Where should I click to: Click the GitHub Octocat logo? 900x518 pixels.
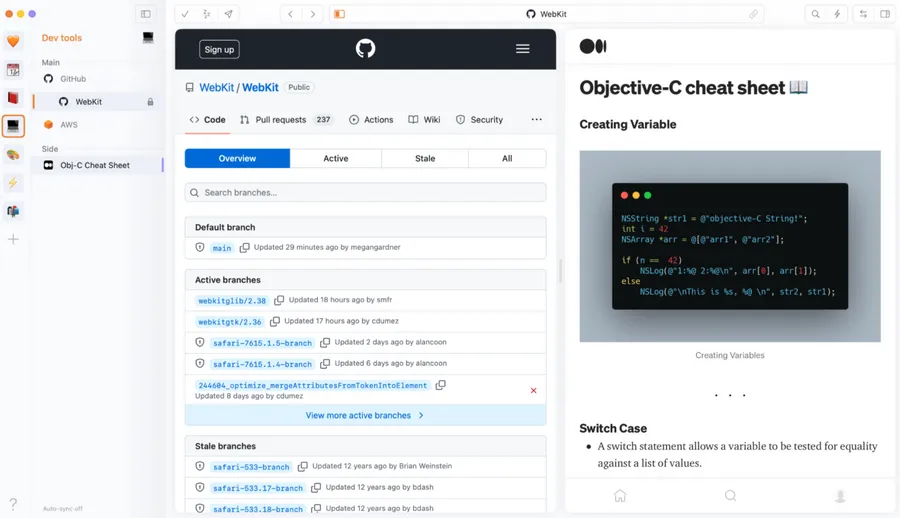(365, 48)
